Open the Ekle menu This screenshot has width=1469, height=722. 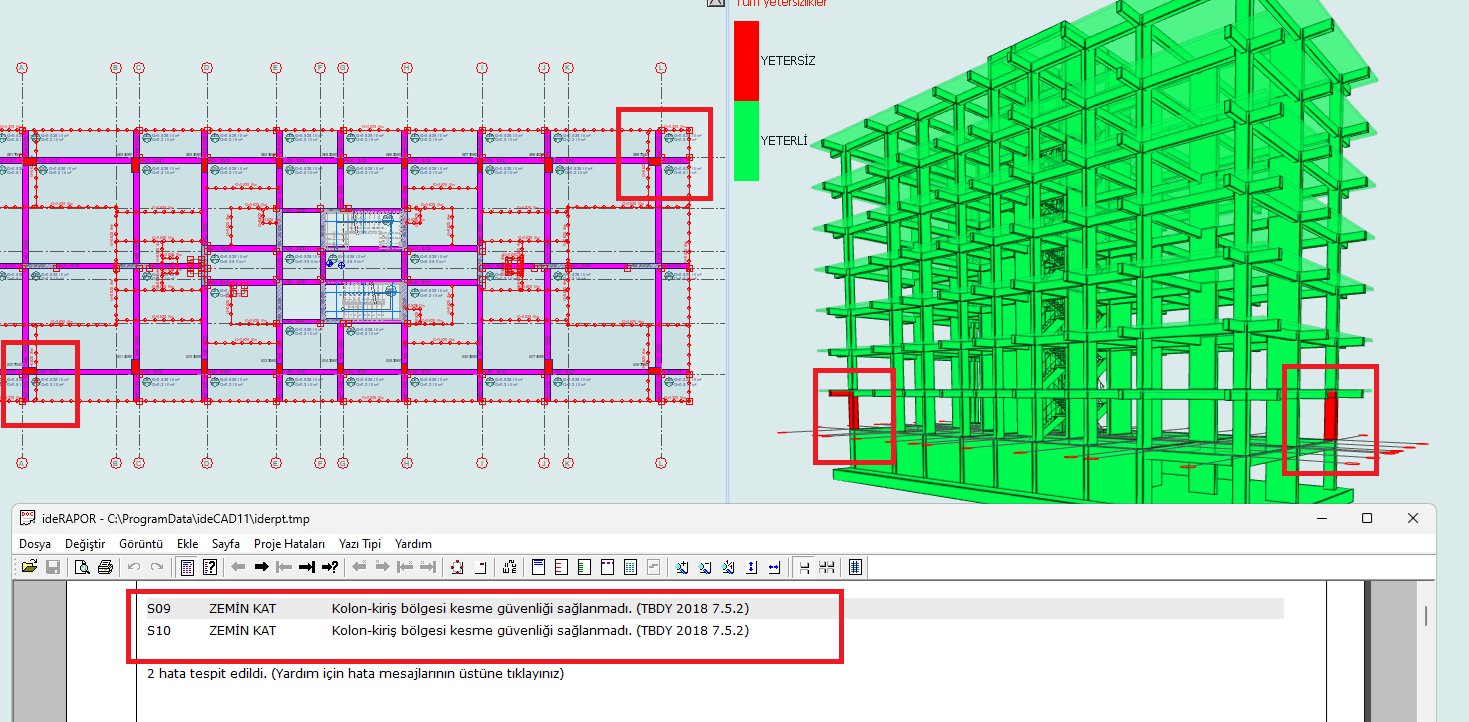187,544
